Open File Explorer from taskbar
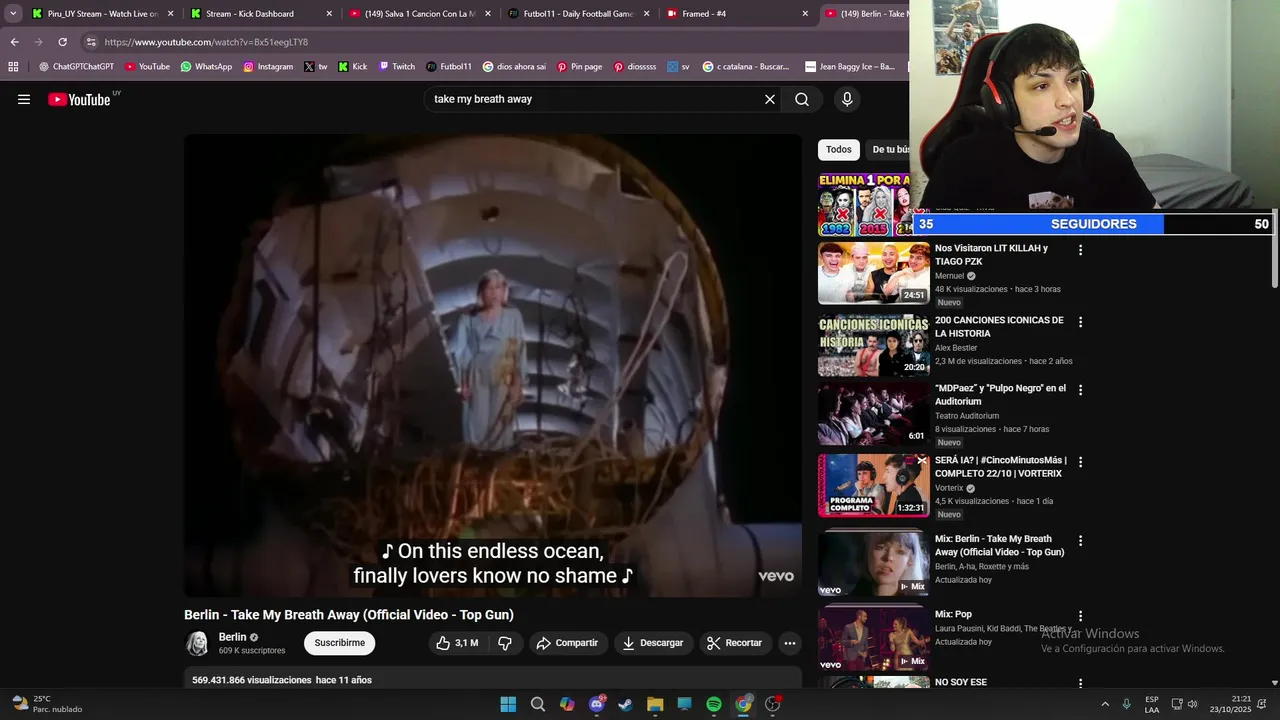The image size is (1280, 720). (x=655, y=704)
